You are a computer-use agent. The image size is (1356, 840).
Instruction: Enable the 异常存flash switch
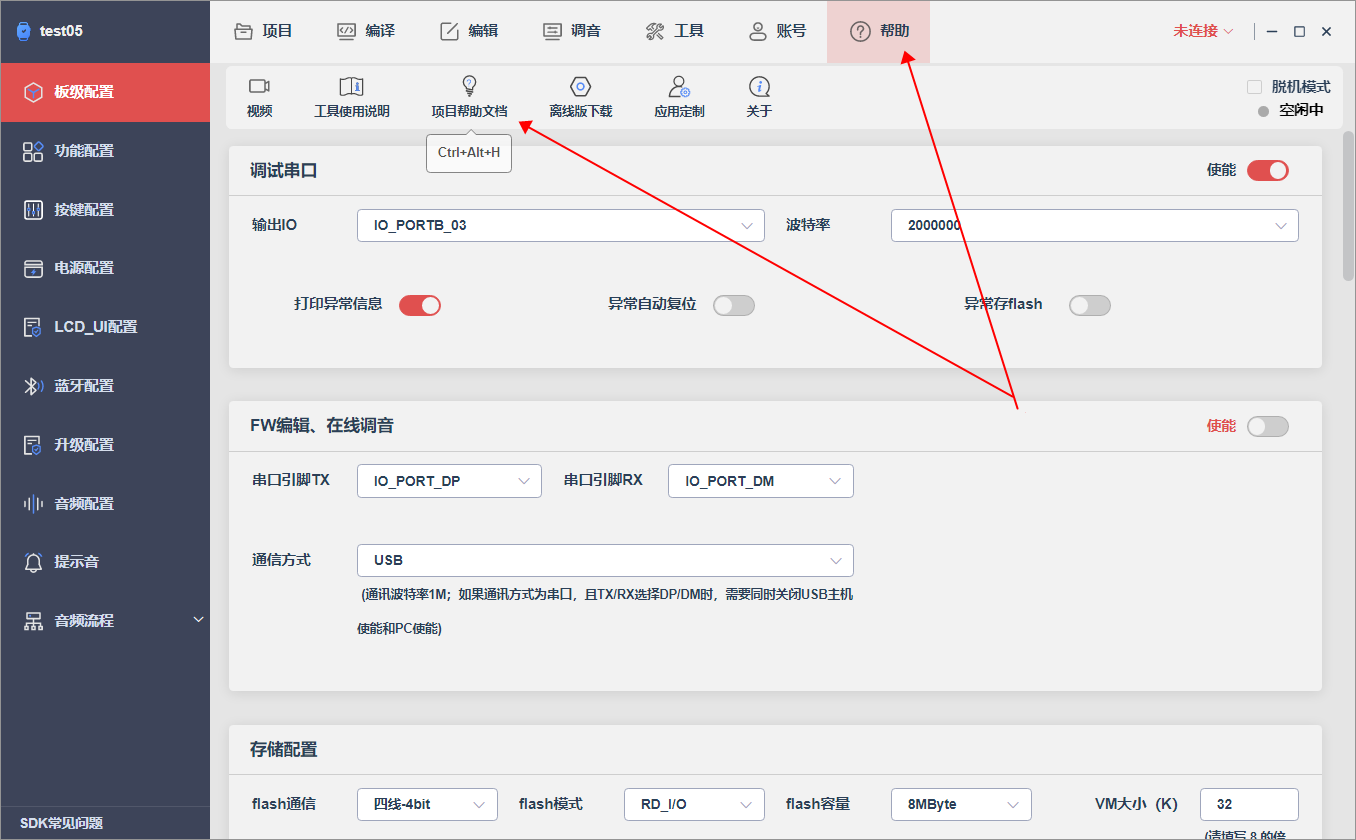(x=1090, y=305)
